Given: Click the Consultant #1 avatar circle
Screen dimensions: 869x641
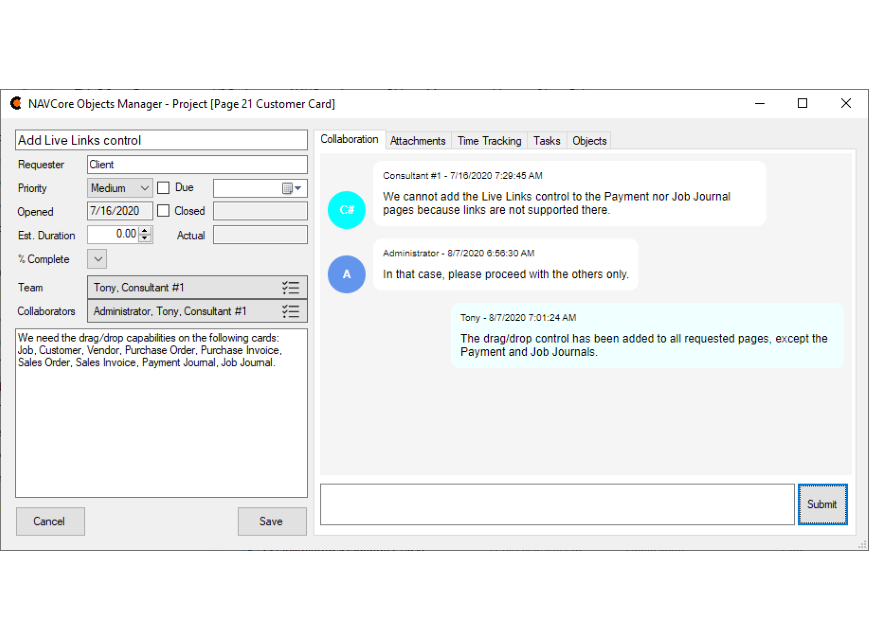Looking at the screenshot, I should pyautogui.click(x=347, y=209).
